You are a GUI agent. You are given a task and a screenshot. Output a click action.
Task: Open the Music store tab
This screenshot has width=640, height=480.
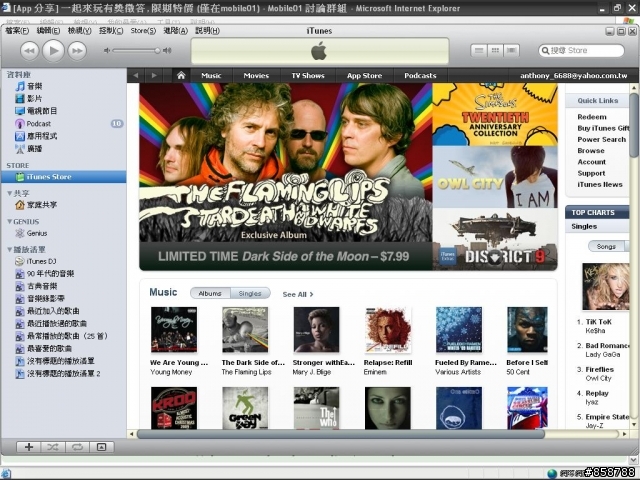211,76
